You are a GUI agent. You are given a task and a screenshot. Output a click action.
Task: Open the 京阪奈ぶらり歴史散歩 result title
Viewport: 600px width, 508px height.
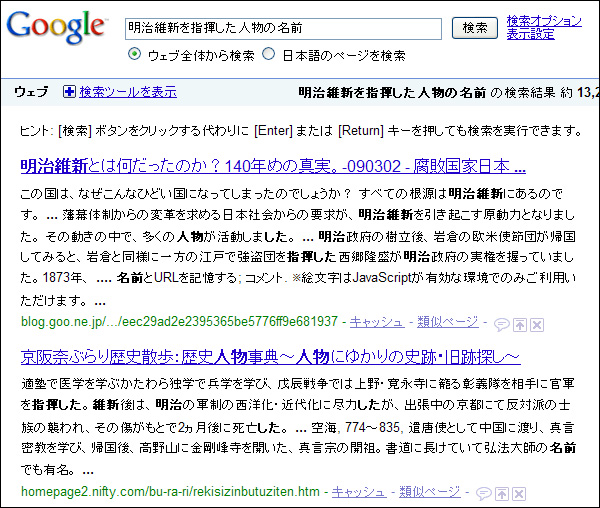click(x=270, y=357)
